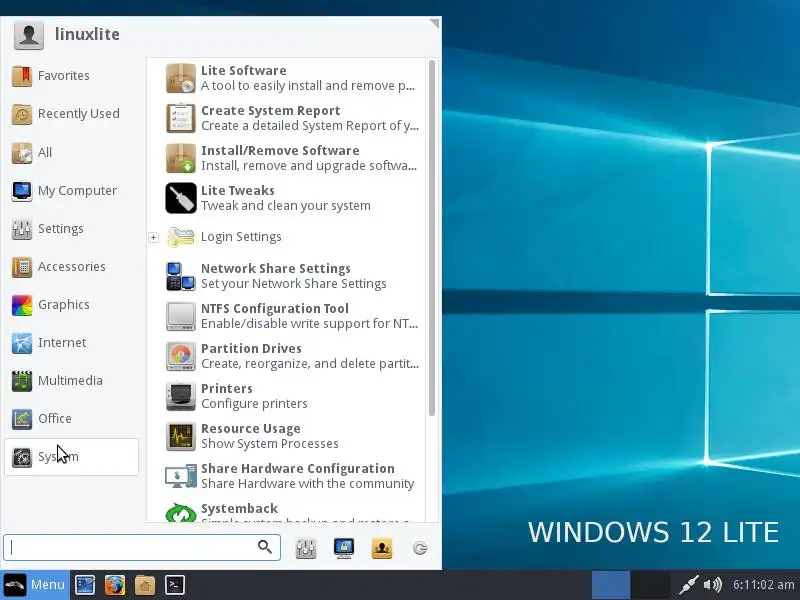Launch Resource Usage monitor icon
Image resolution: width=800 pixels, height=600 pixels.
point(181,436)
